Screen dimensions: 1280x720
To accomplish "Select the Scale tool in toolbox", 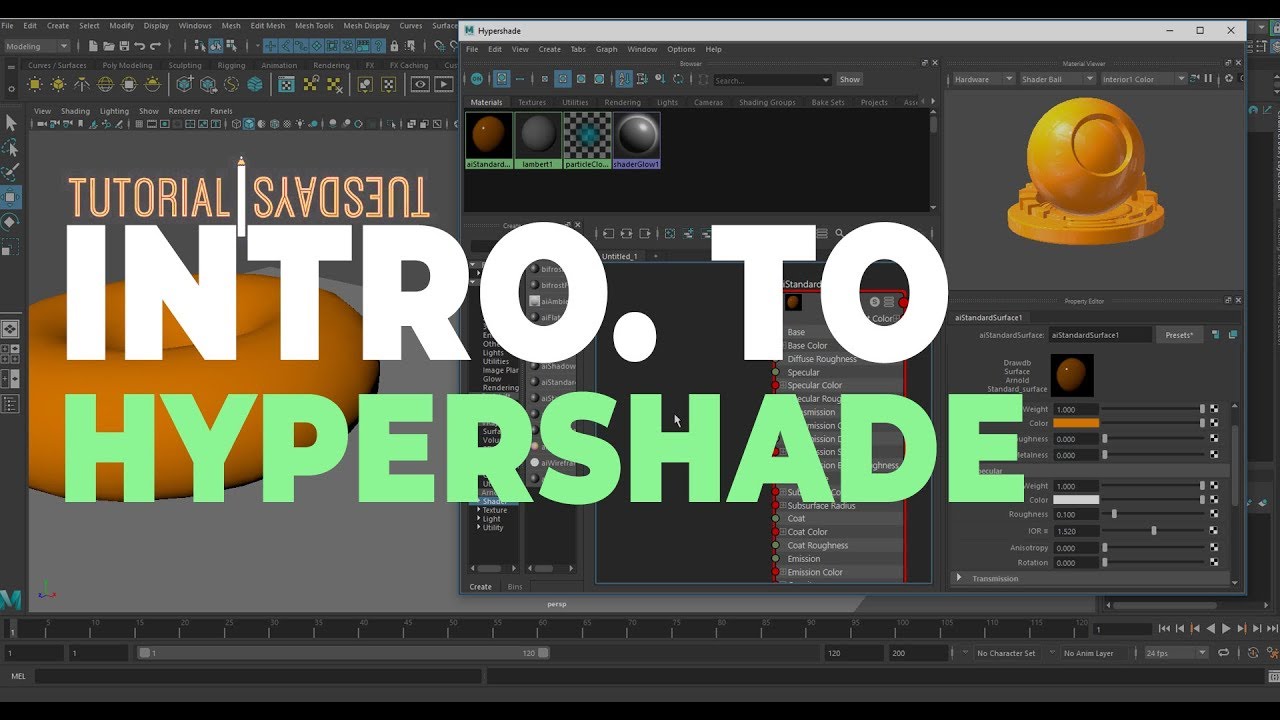I will [x=11, y=246].
